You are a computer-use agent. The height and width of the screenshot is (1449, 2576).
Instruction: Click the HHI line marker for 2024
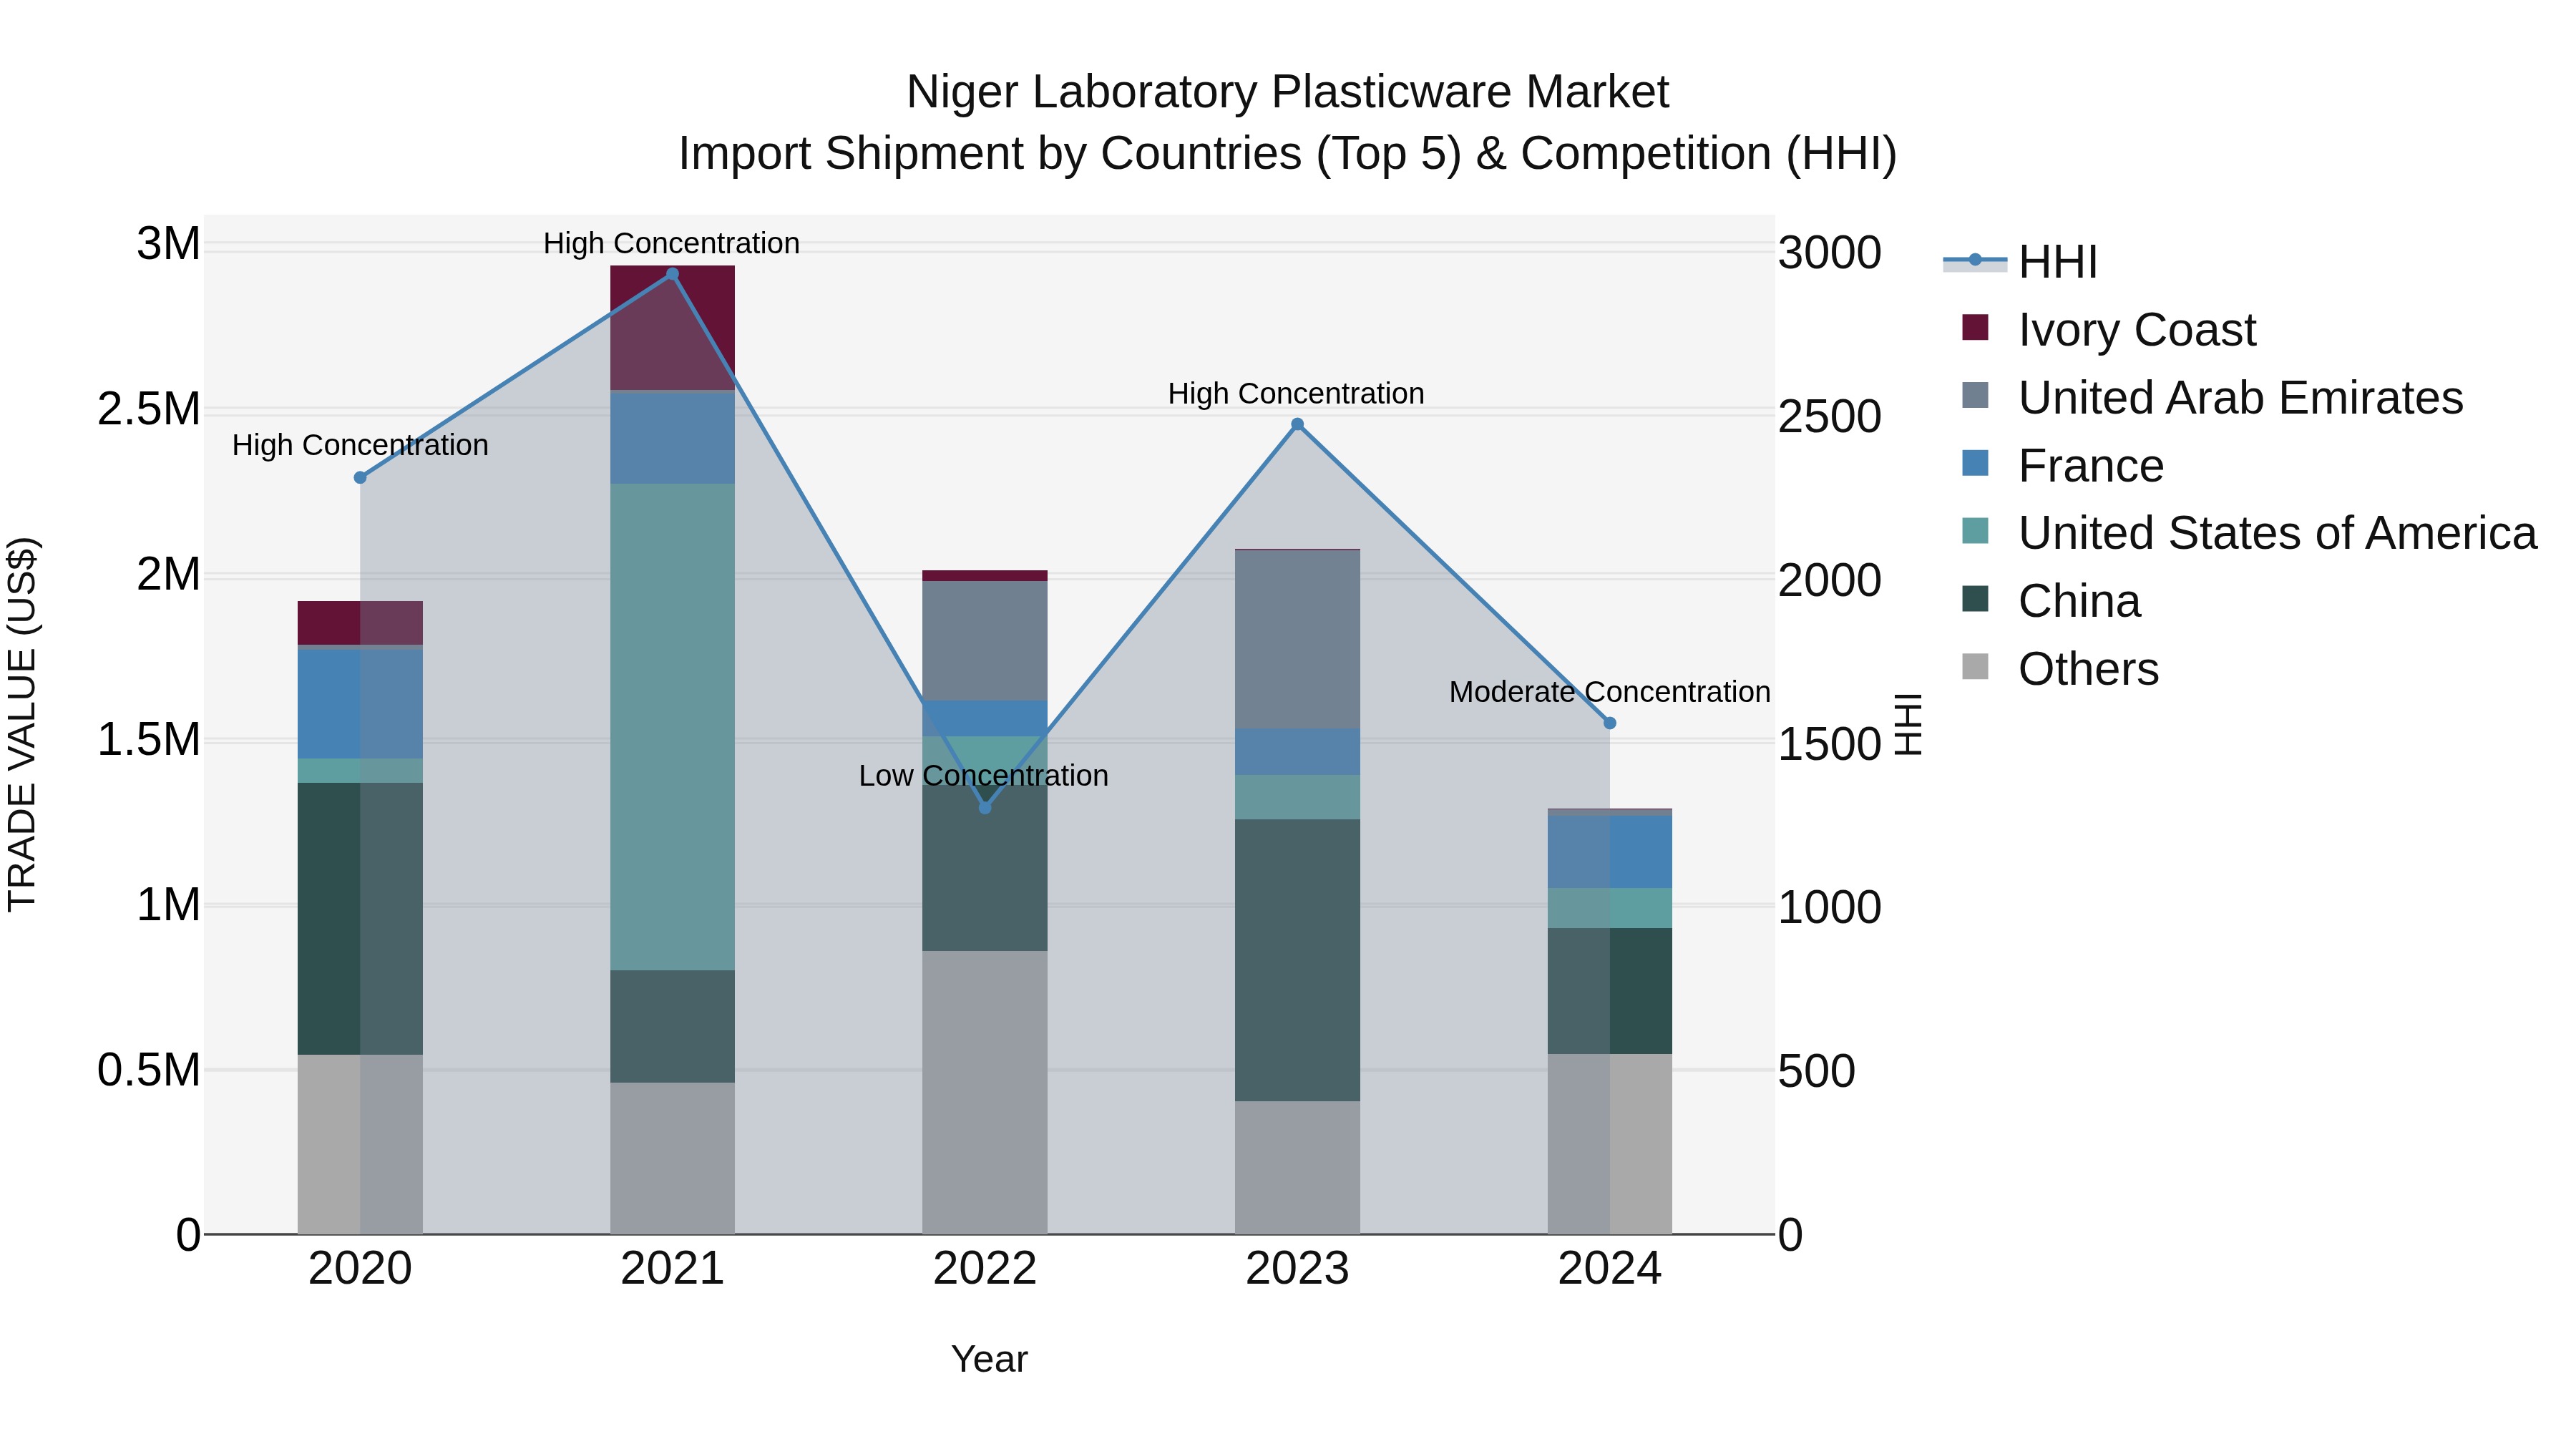[1610, 723]
